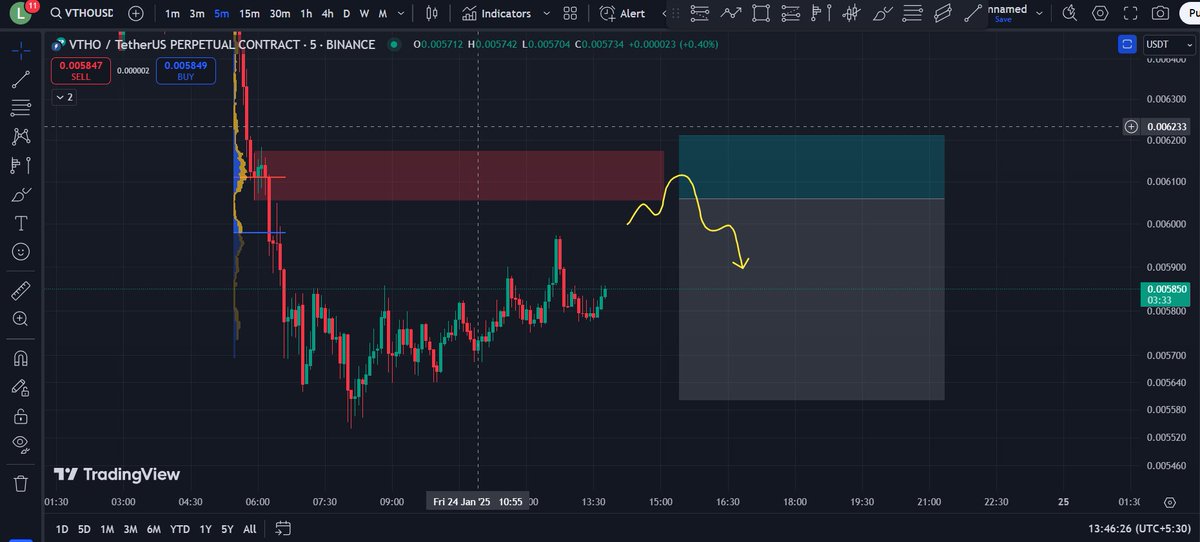The image size is (1200, 542).
Task: Toggle stay in drawing mode
Action: (x=21, y=387)
